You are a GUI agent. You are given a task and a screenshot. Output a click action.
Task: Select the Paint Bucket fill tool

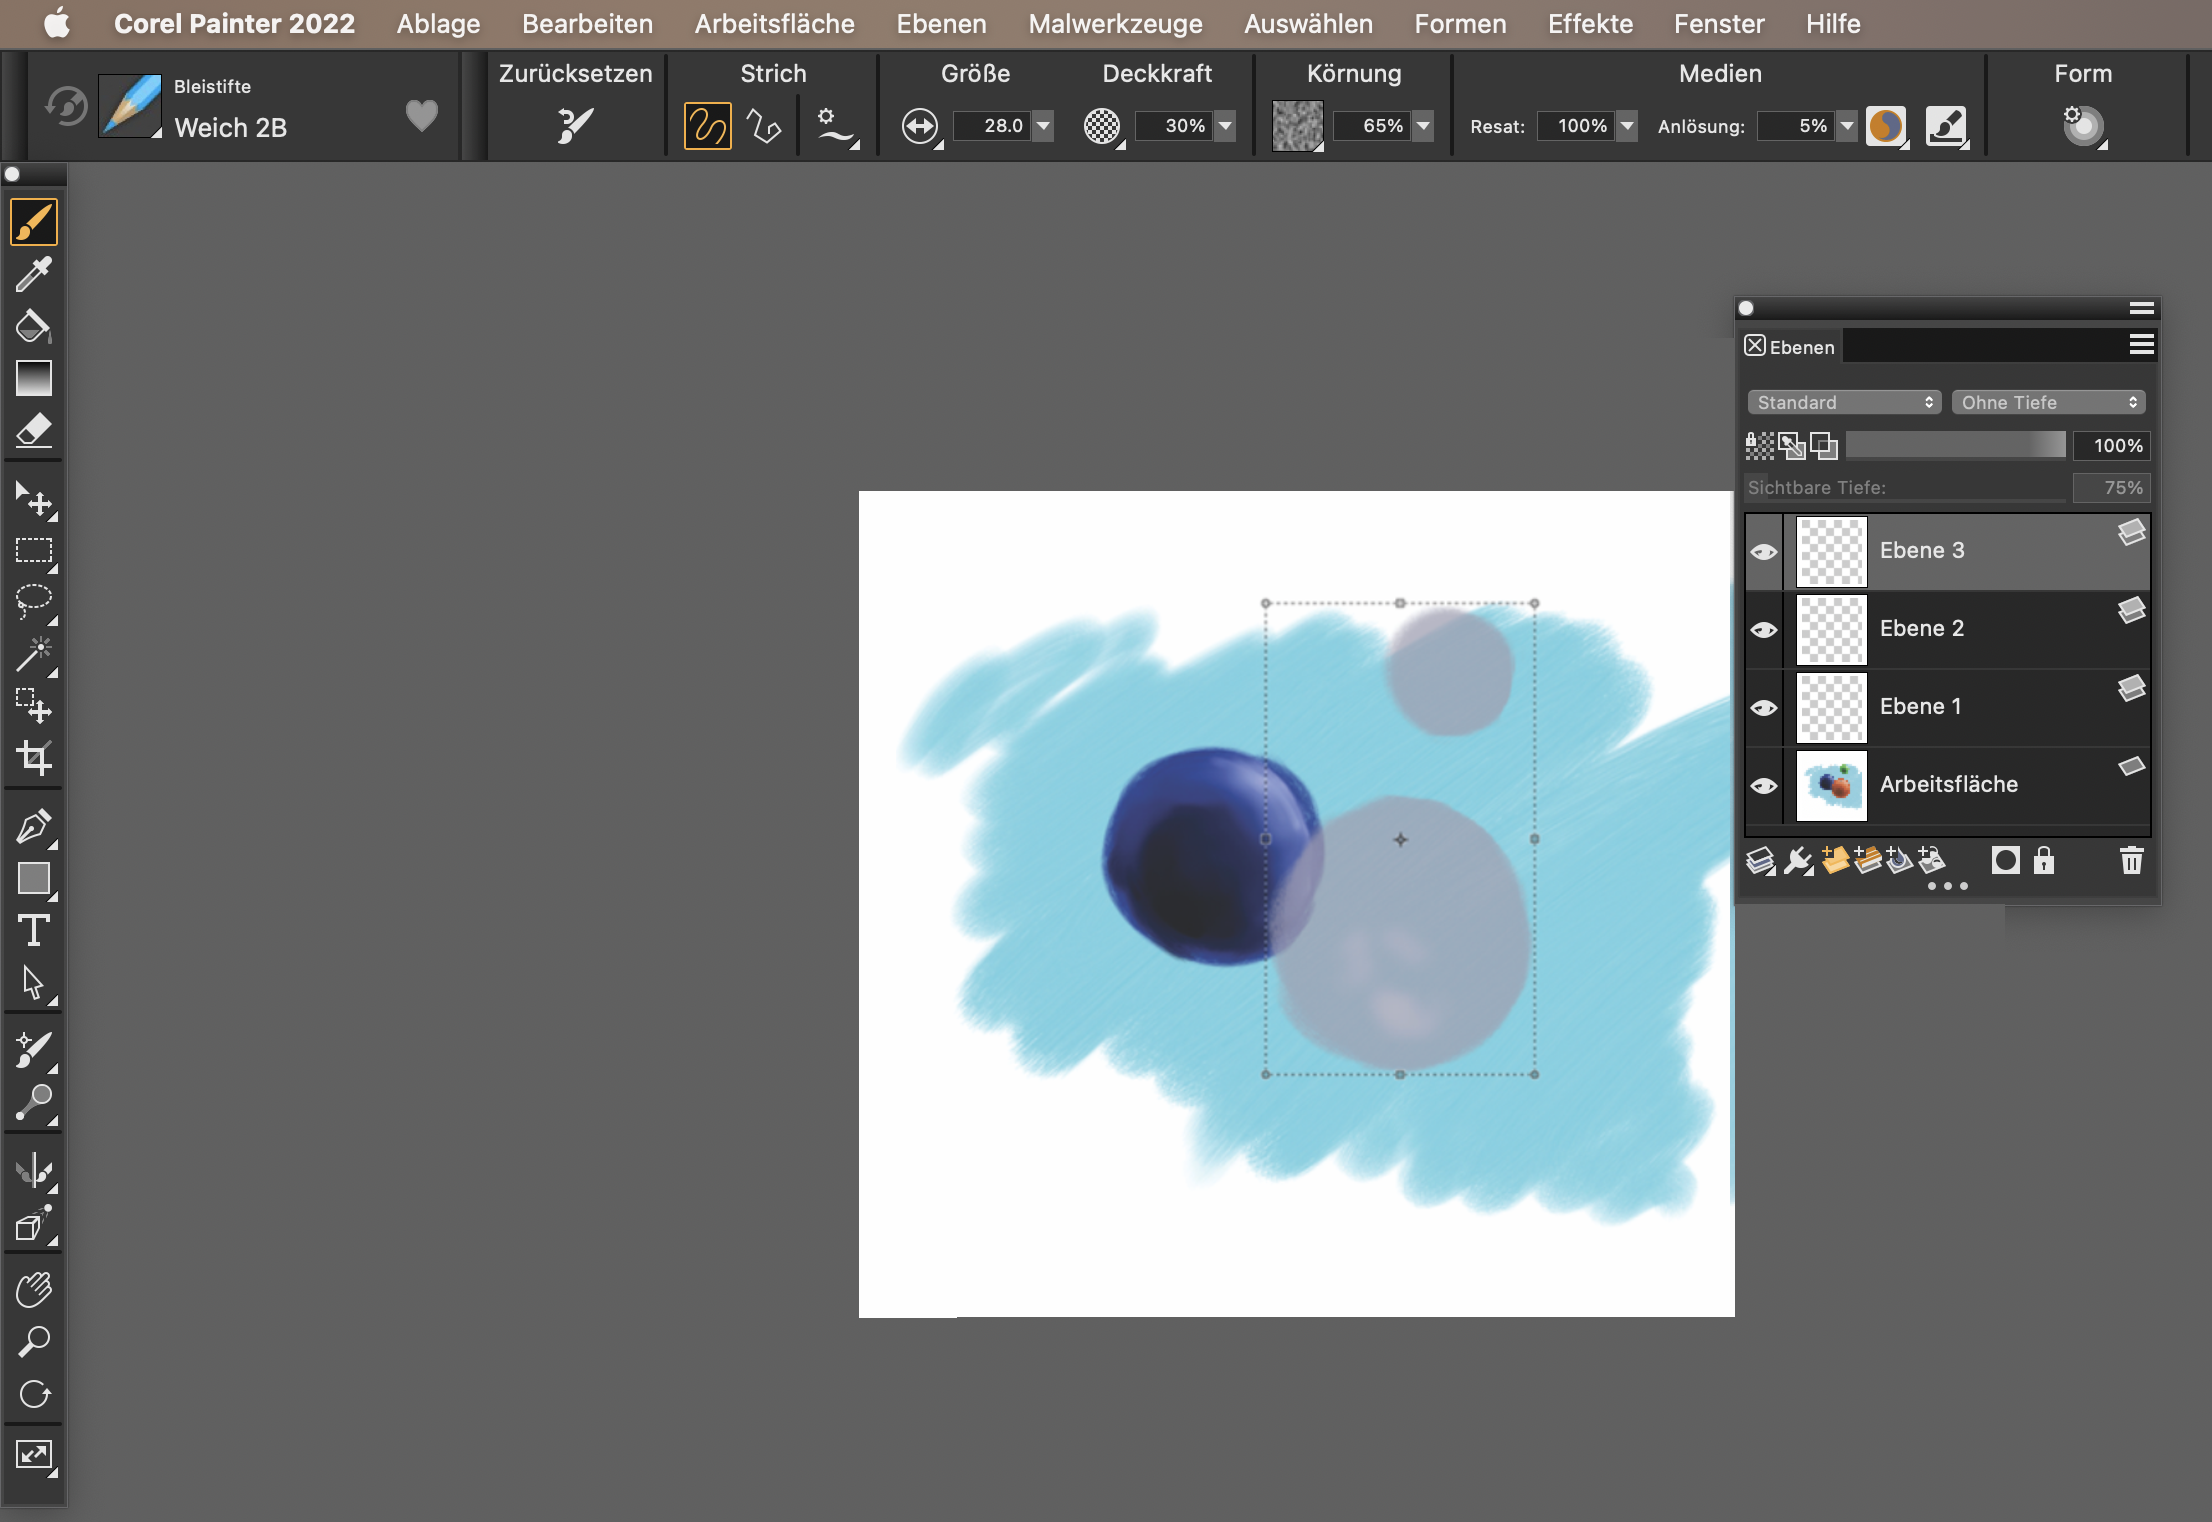coord(33,326)
